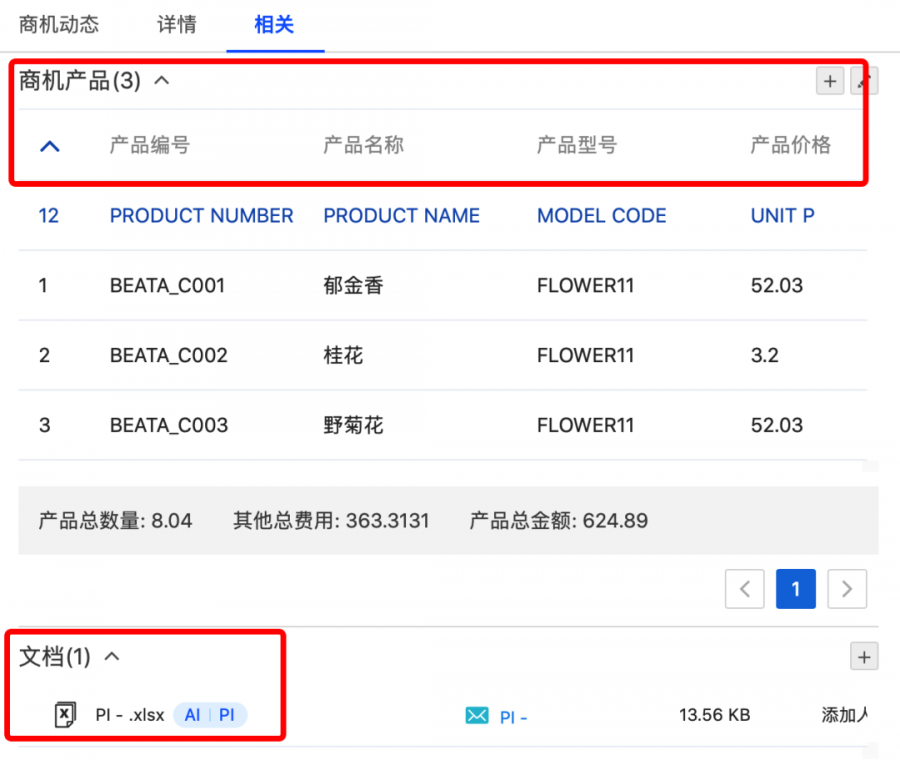Collapse the 文档(1) section
Viewport: 900px width, 760px height.
pyautogui.click(x=112, y=657)
